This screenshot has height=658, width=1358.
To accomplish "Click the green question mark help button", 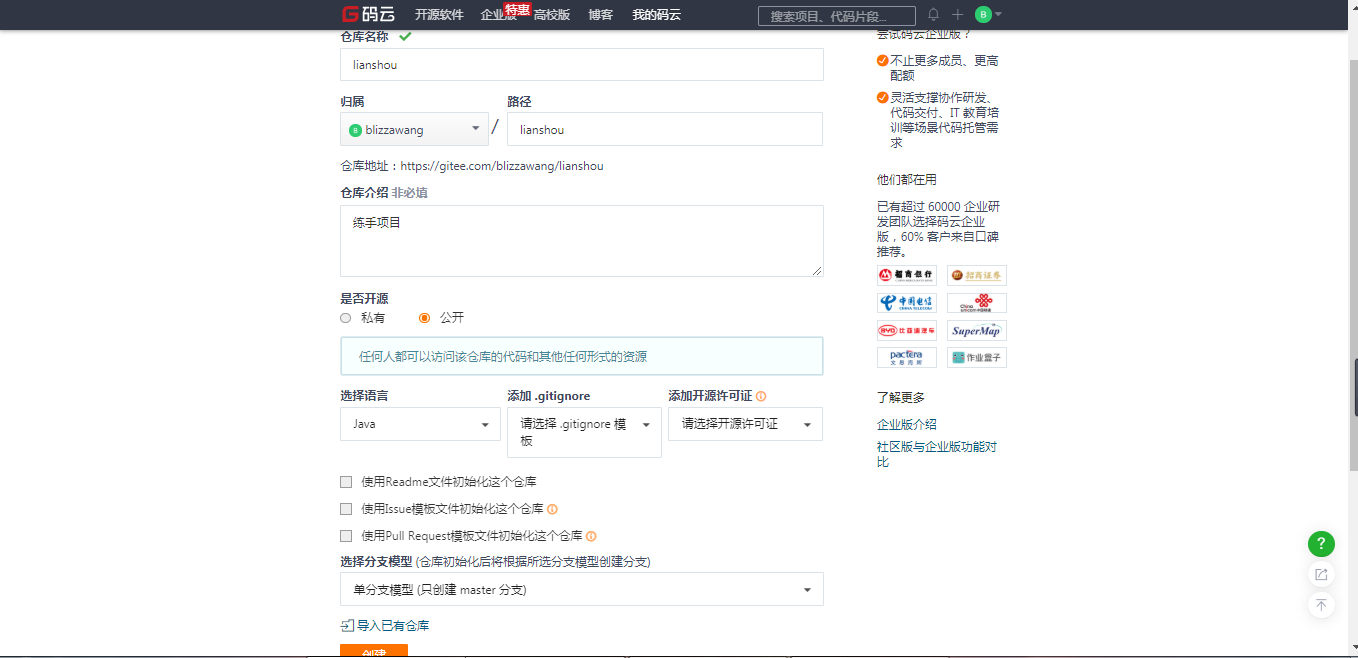I will tap(1321, 544).
